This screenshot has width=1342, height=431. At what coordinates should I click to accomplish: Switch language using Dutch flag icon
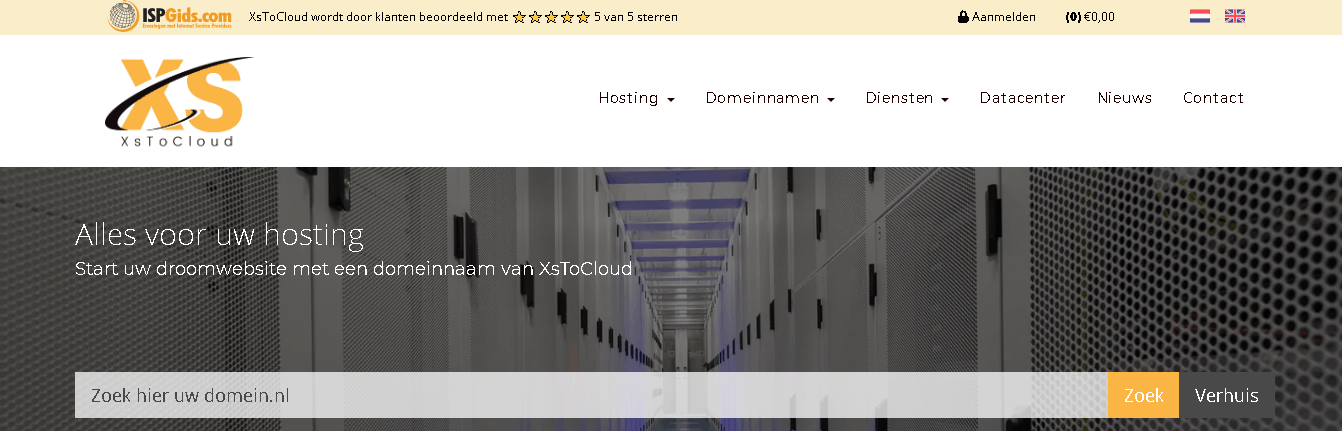[1200, 16]
